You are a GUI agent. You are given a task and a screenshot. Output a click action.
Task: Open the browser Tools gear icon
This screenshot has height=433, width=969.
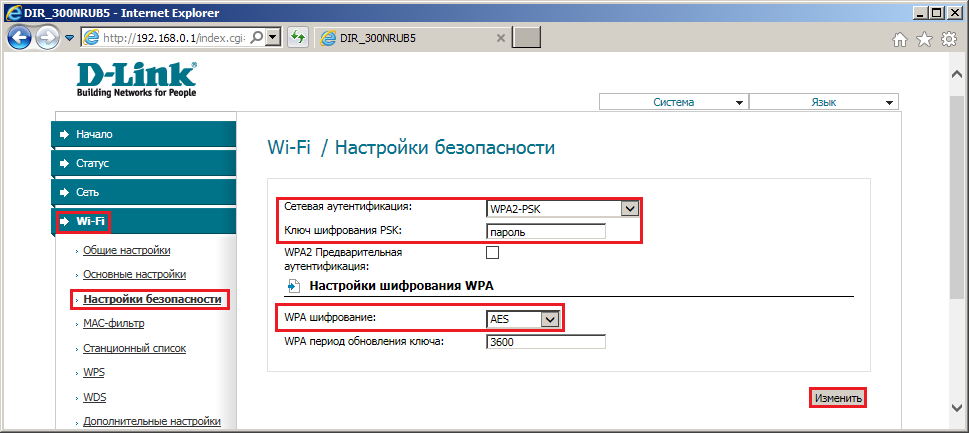point(949,40)
